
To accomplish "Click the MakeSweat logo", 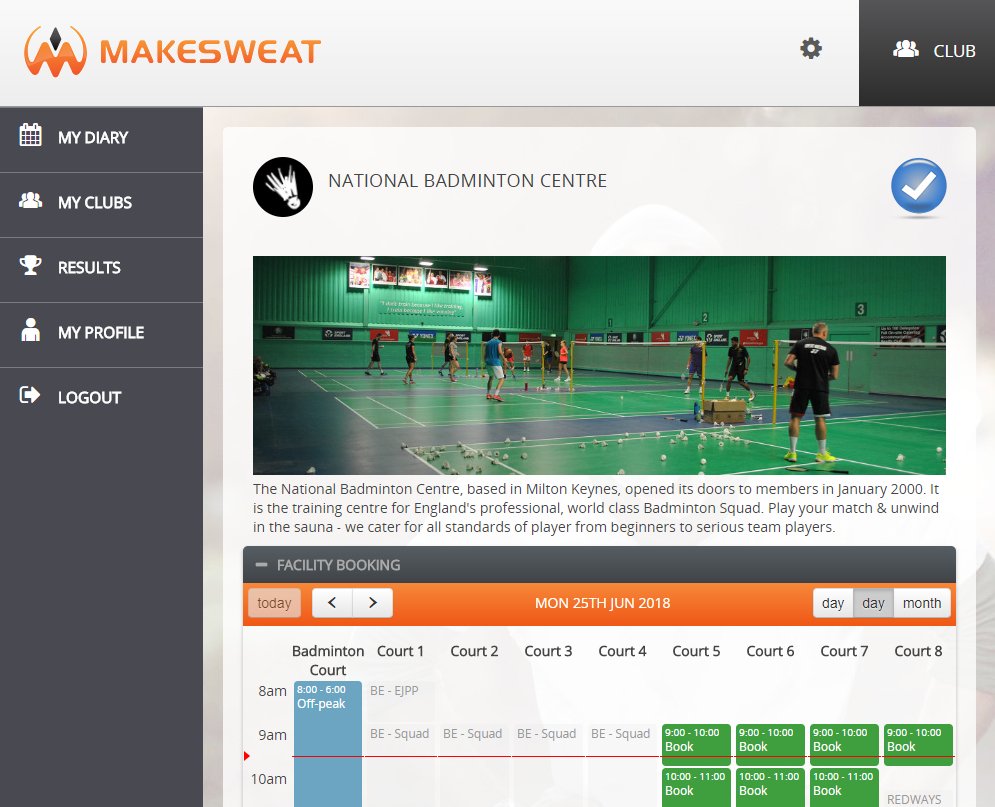I will point(172,51).
